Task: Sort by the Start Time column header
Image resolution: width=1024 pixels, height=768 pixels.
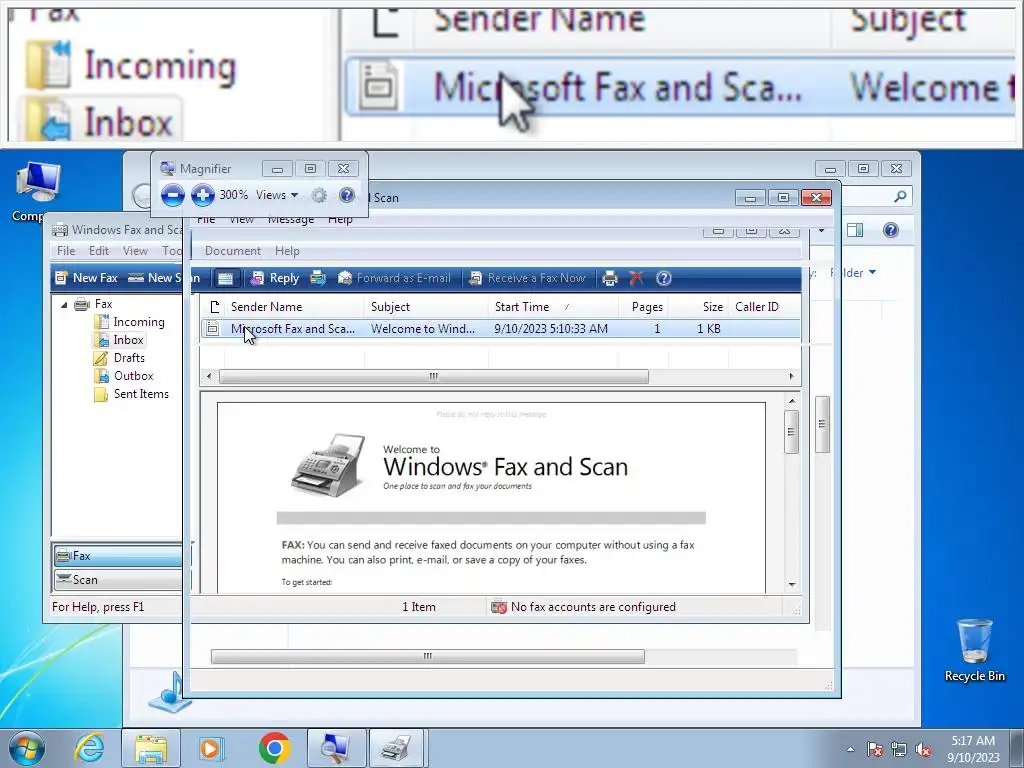Action: 552,307
